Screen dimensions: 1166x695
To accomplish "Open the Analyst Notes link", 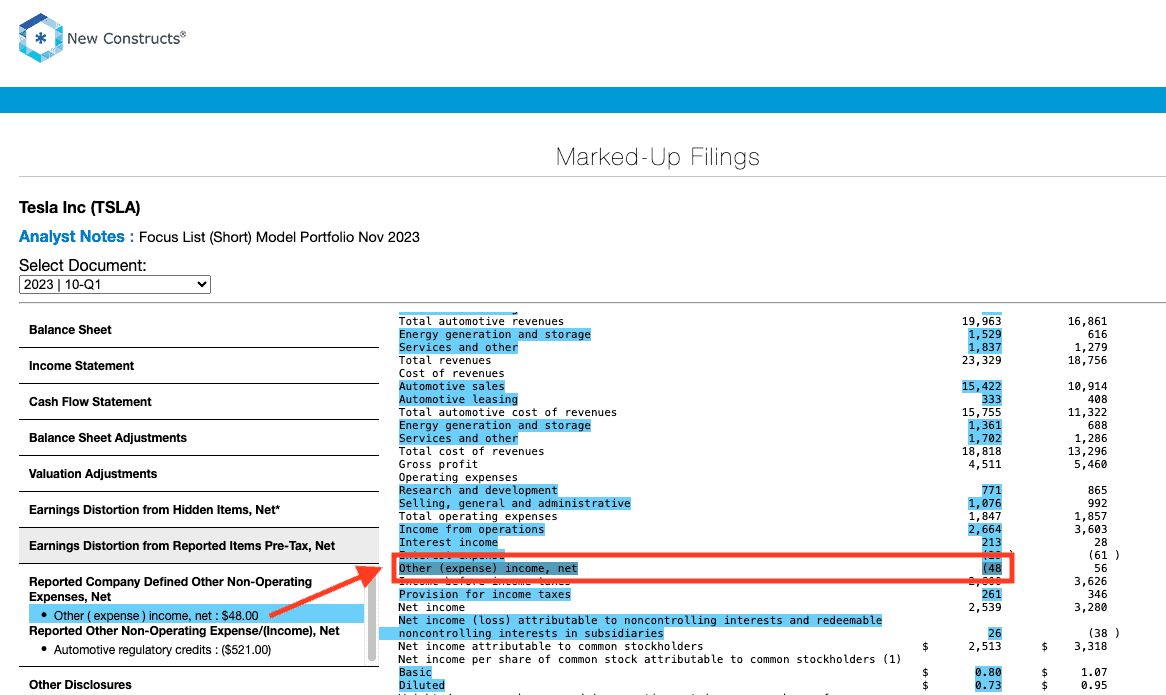I will [x=76, y=236].
